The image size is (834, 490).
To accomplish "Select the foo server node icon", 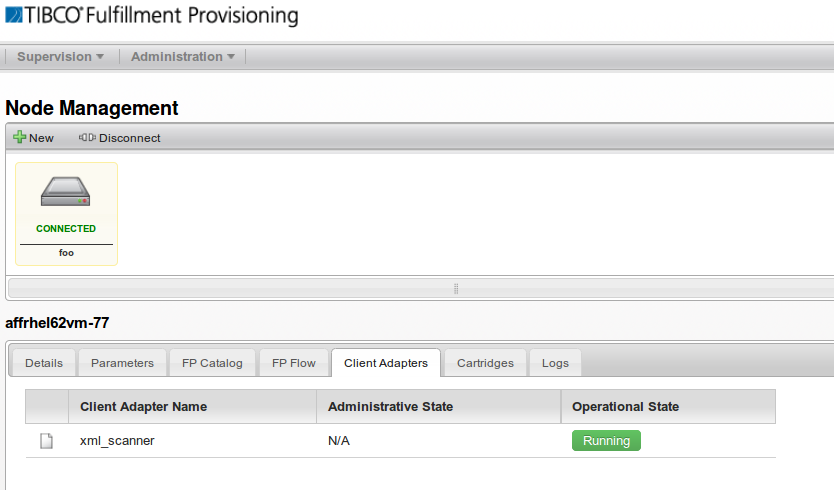I will [65, 192].
